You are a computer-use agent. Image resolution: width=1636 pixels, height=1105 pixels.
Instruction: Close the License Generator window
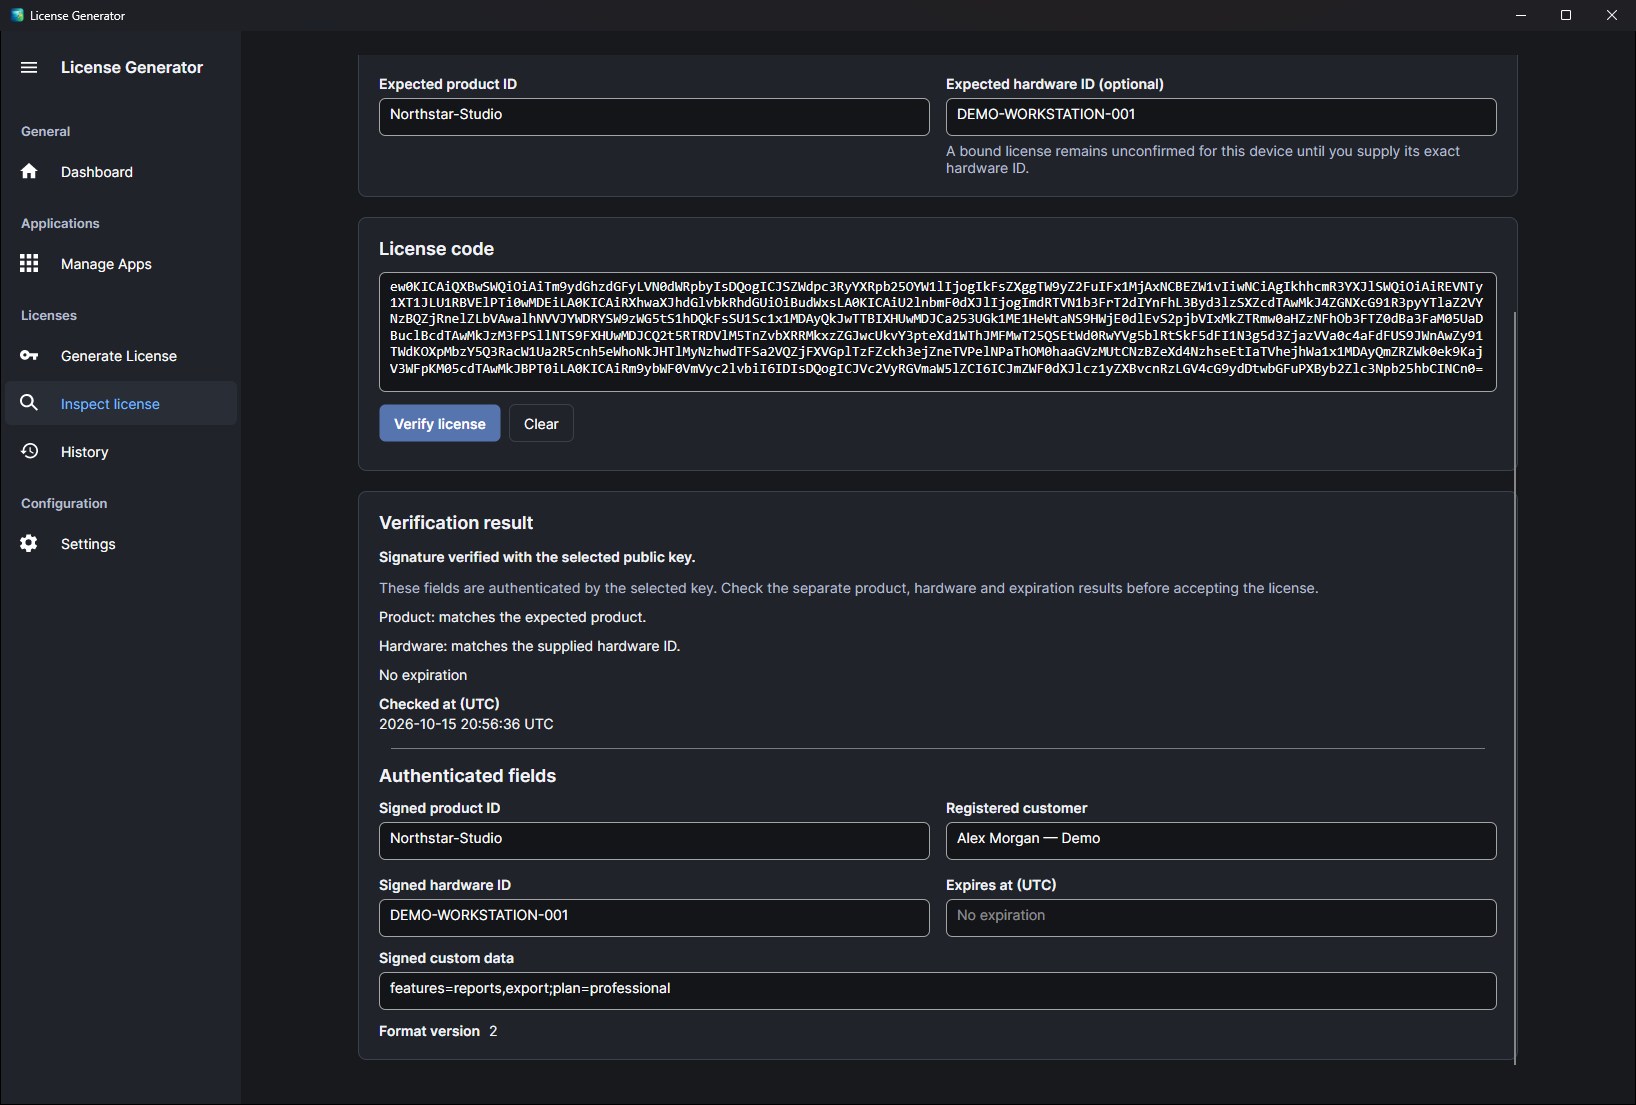point(1612,15)
